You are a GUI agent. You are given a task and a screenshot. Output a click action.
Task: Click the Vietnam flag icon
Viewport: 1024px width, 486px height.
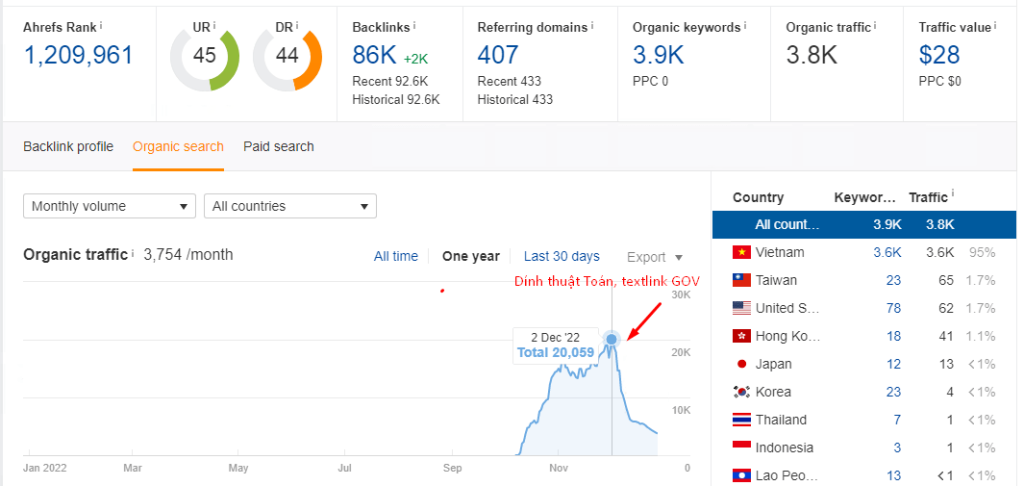pos(741,252)
